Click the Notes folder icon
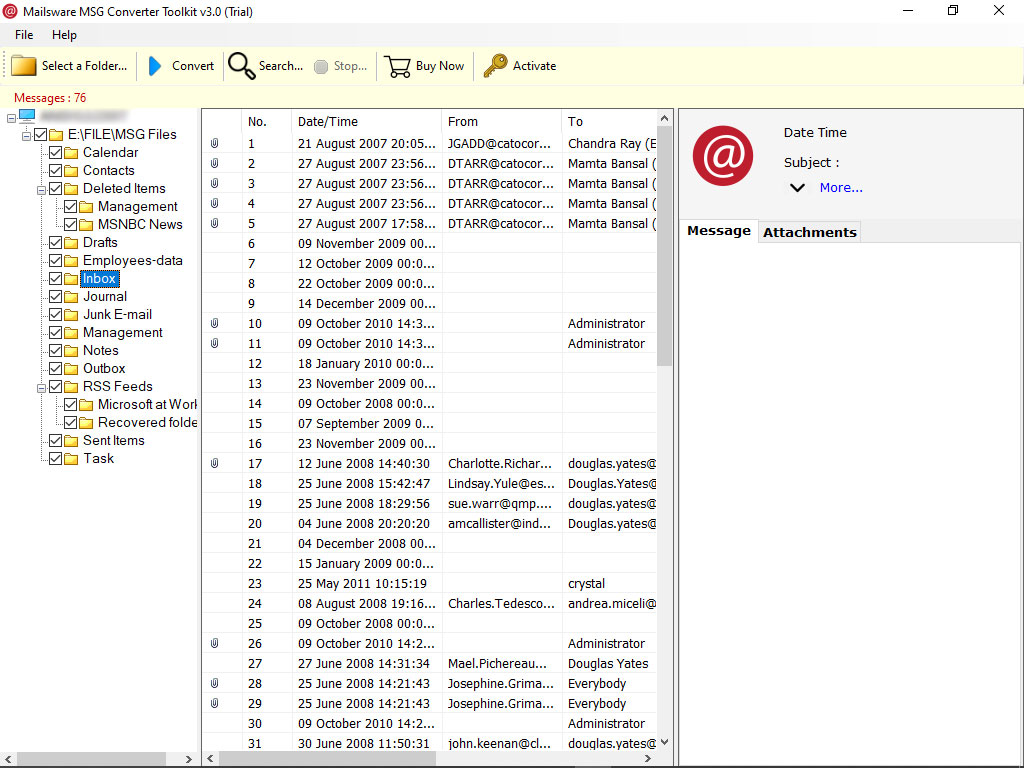Screen dimensions: 1024x768 [71, 351]
